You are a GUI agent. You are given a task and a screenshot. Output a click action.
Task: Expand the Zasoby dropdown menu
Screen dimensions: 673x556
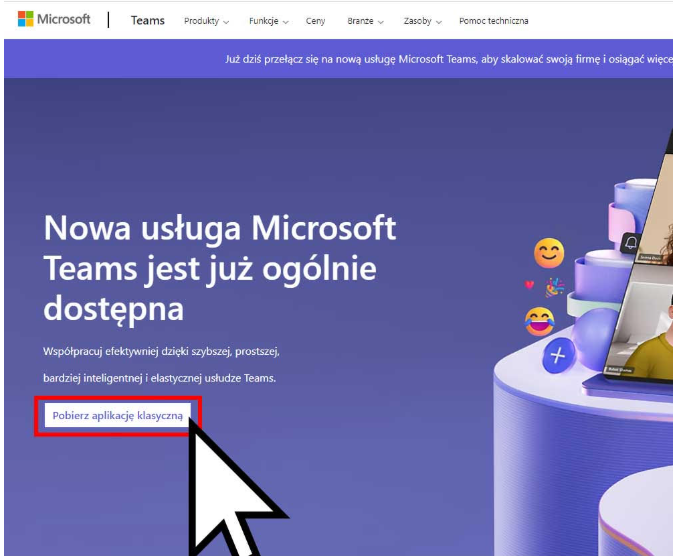click(422, 21)
